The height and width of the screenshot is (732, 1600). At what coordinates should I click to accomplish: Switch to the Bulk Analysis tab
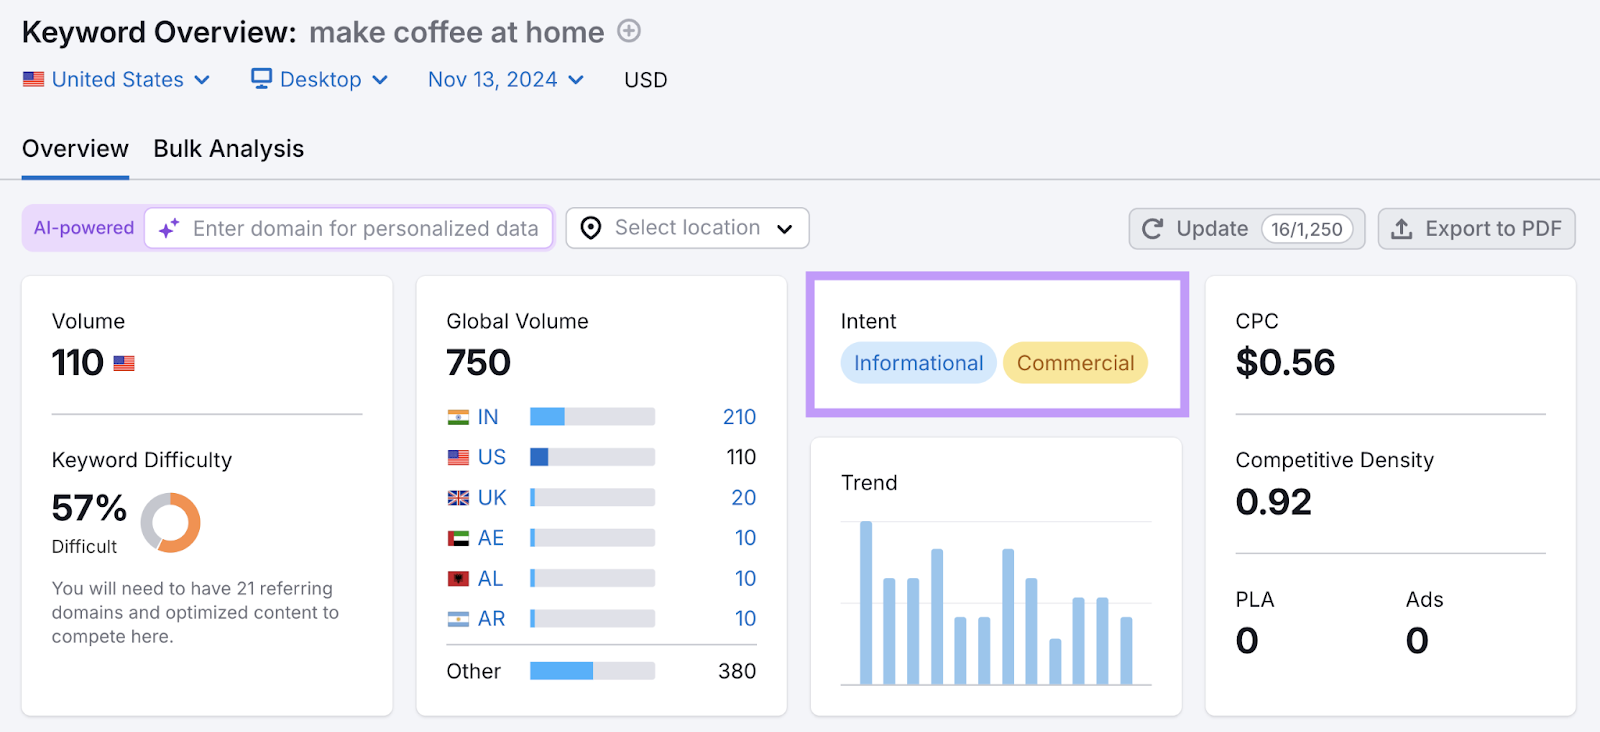click(x=228, y=149)
